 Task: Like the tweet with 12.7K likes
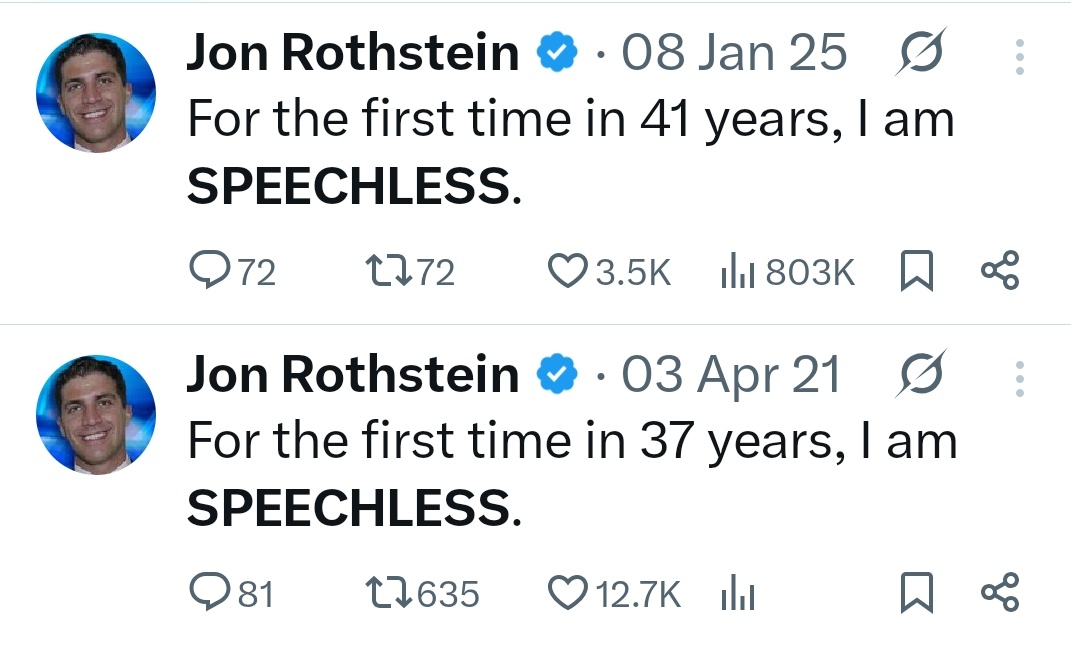click(569, 594)
